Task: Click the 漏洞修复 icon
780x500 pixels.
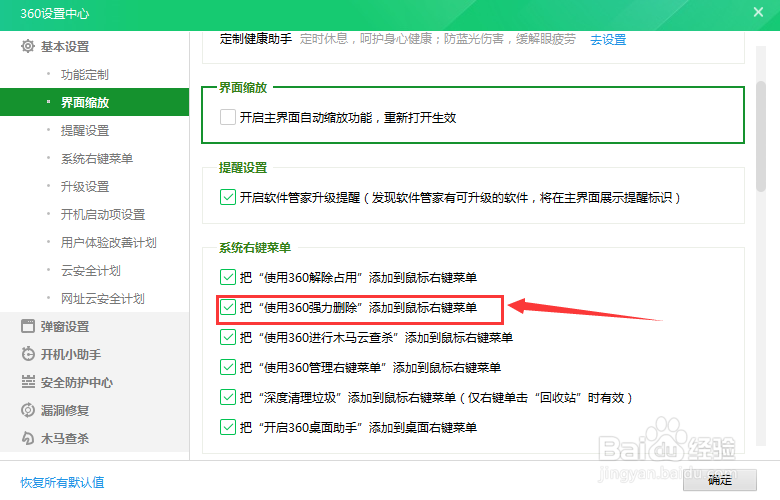Action: click(28, 410)
